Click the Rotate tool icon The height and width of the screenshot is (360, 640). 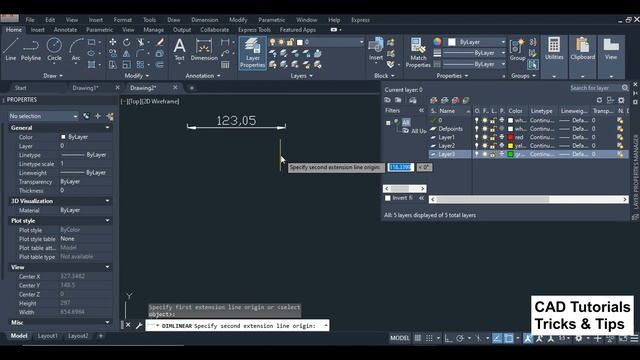[x=127, y=42]
